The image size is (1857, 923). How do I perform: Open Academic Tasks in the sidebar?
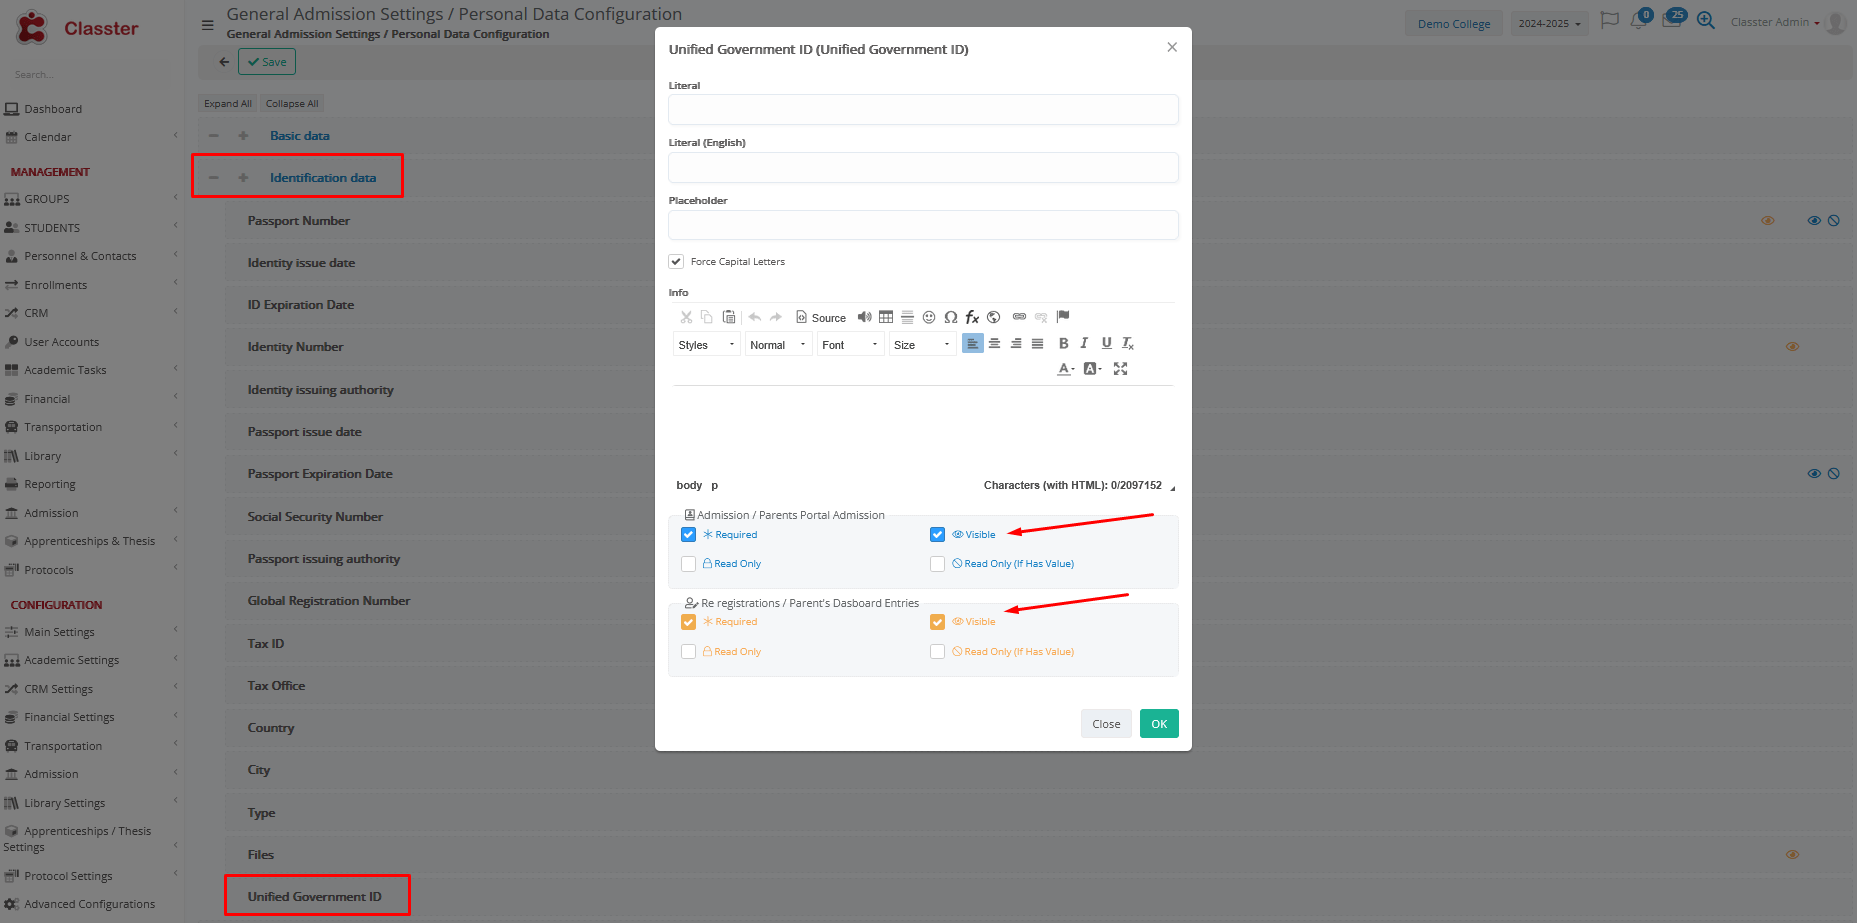pyautogui.click(x=65, y=370)
